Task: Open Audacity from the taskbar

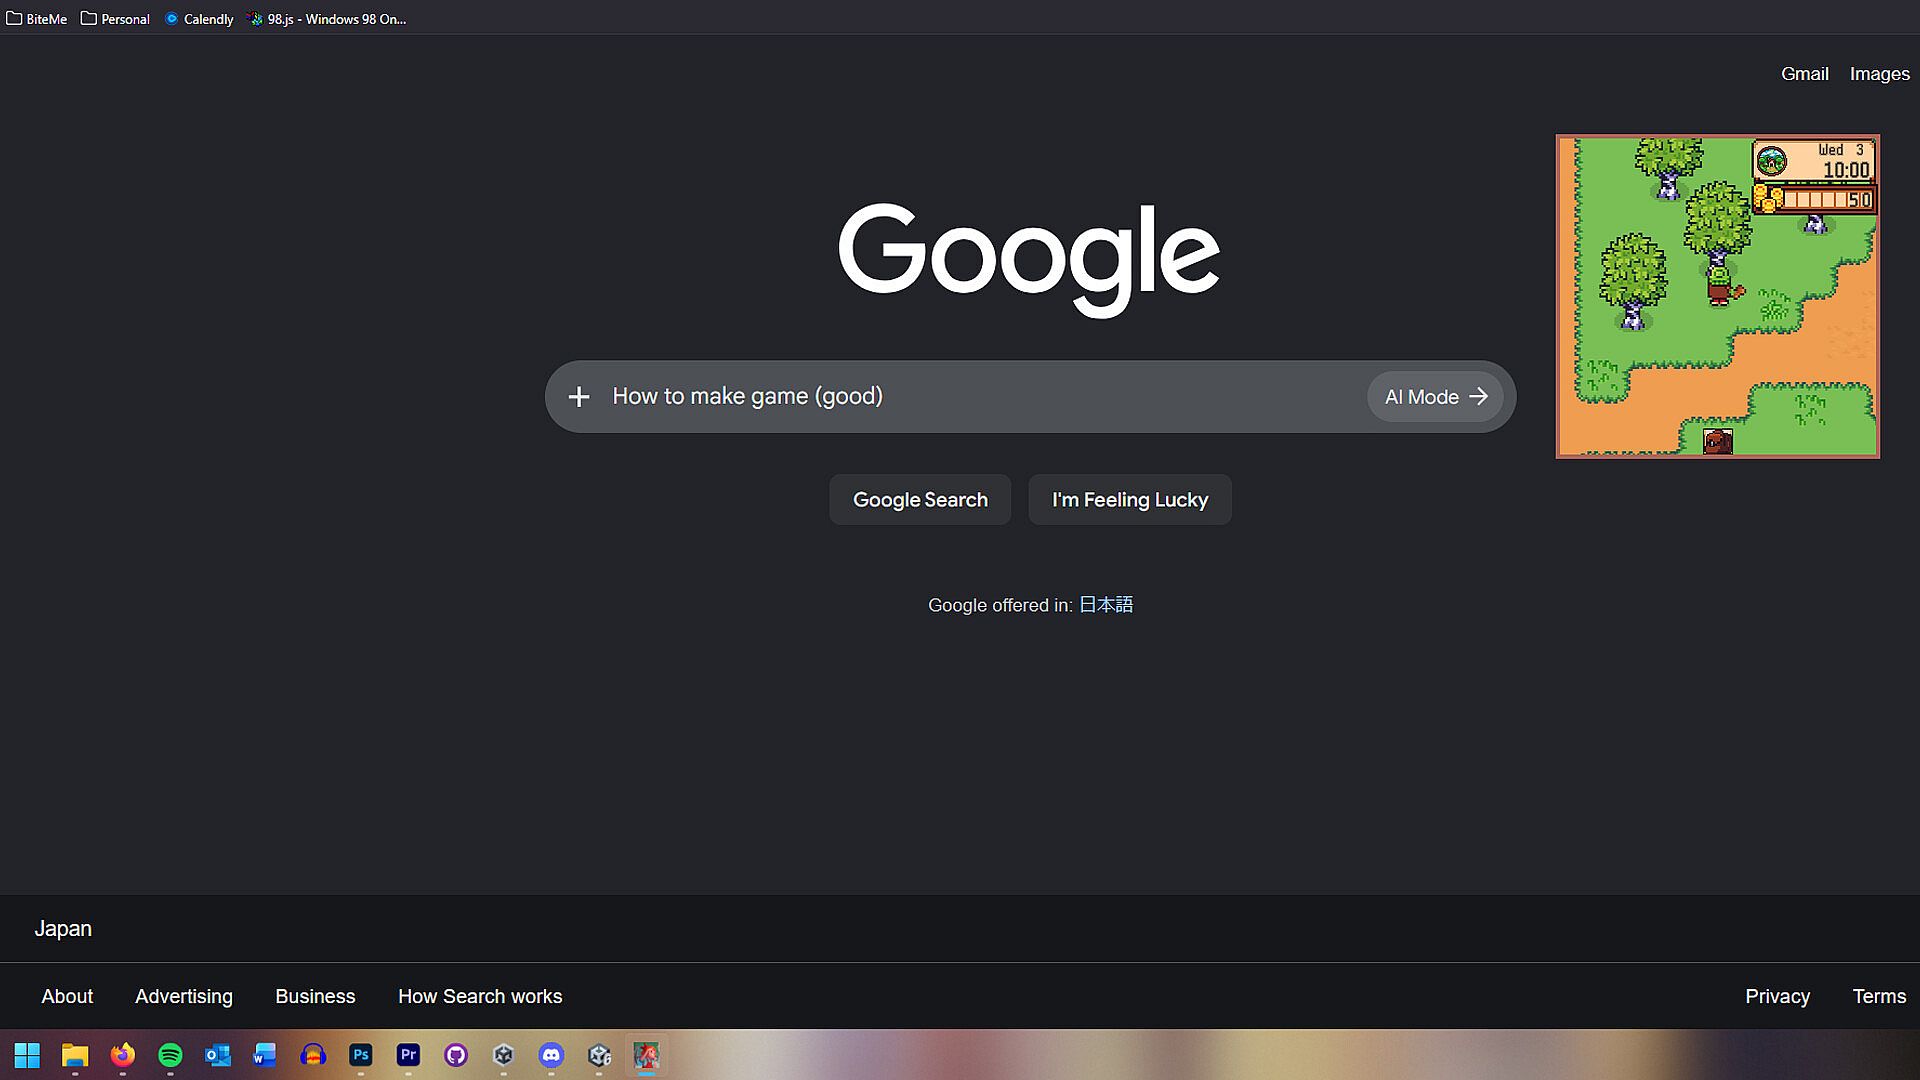Action: [313, 1055]
